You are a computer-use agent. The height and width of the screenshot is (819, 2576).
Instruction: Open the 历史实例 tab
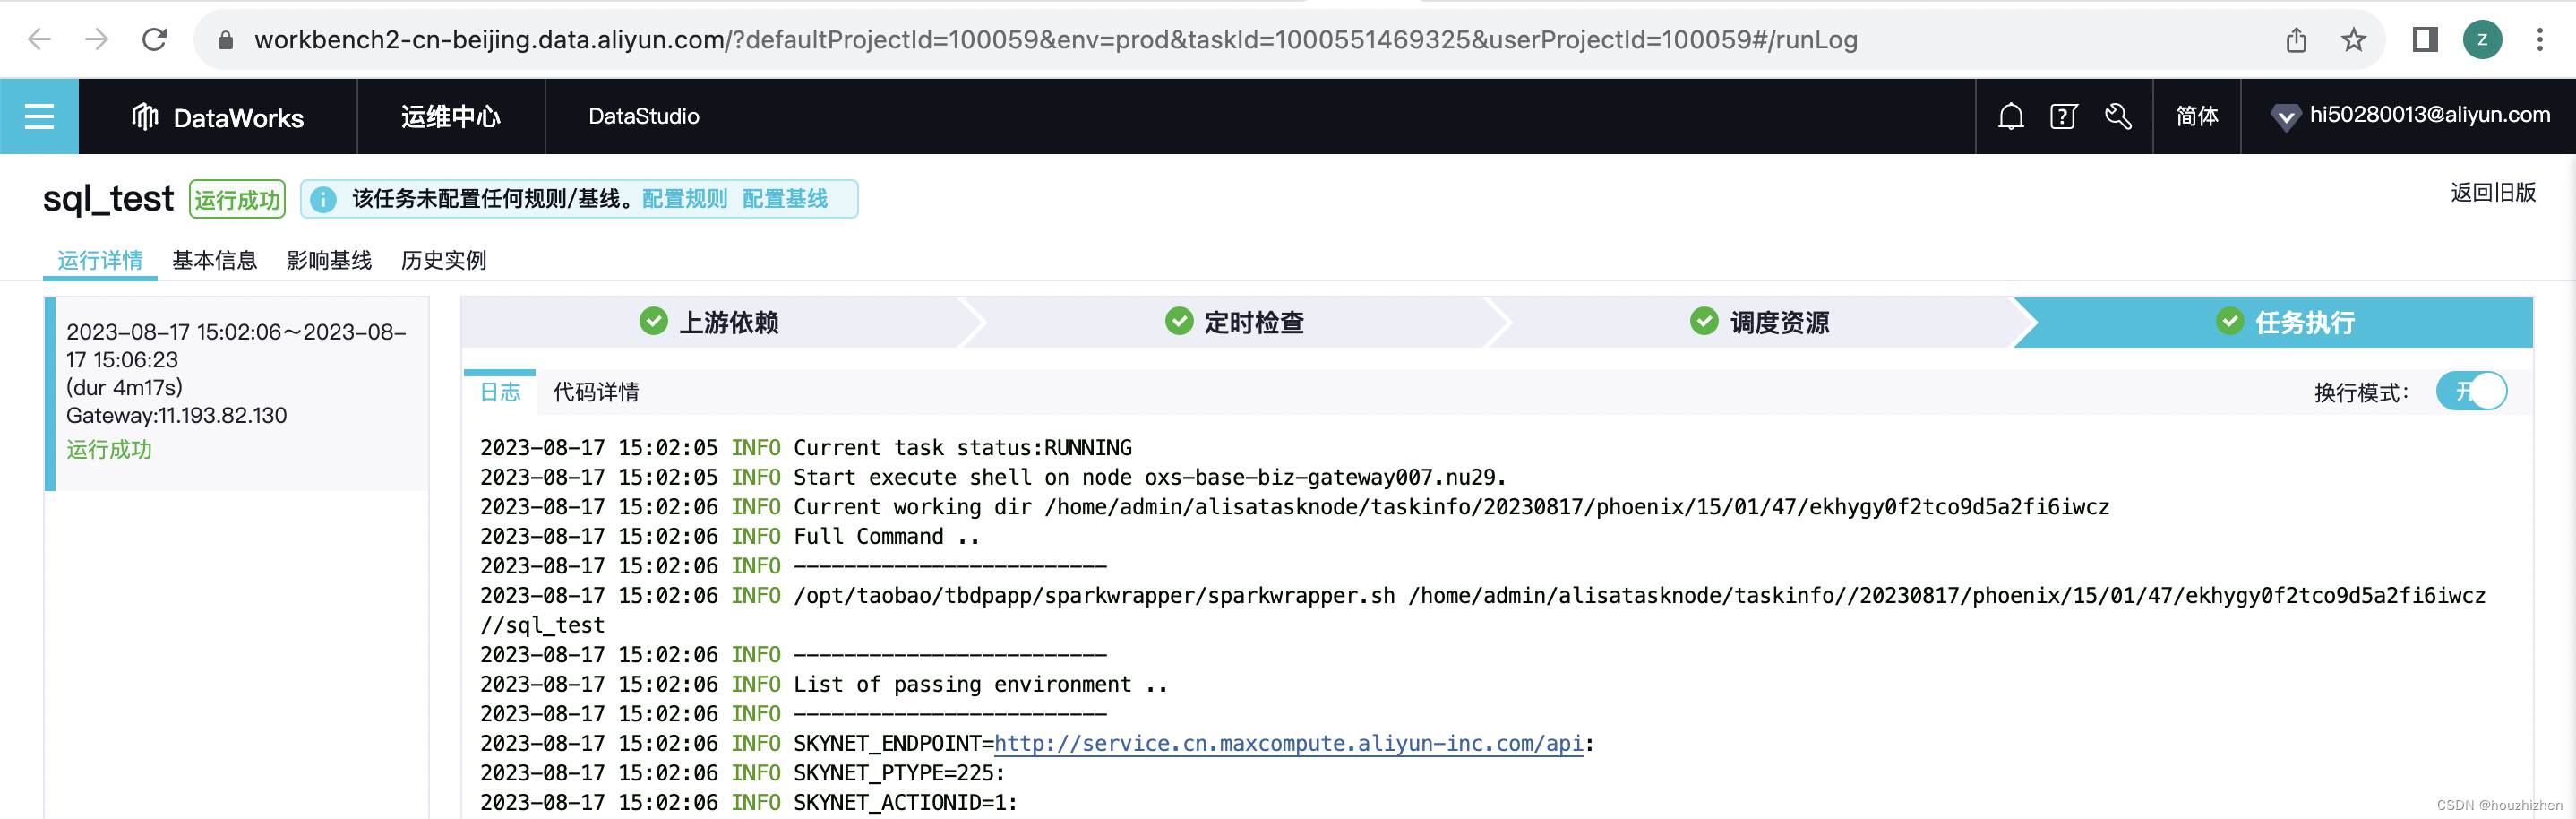pos(444,261)
